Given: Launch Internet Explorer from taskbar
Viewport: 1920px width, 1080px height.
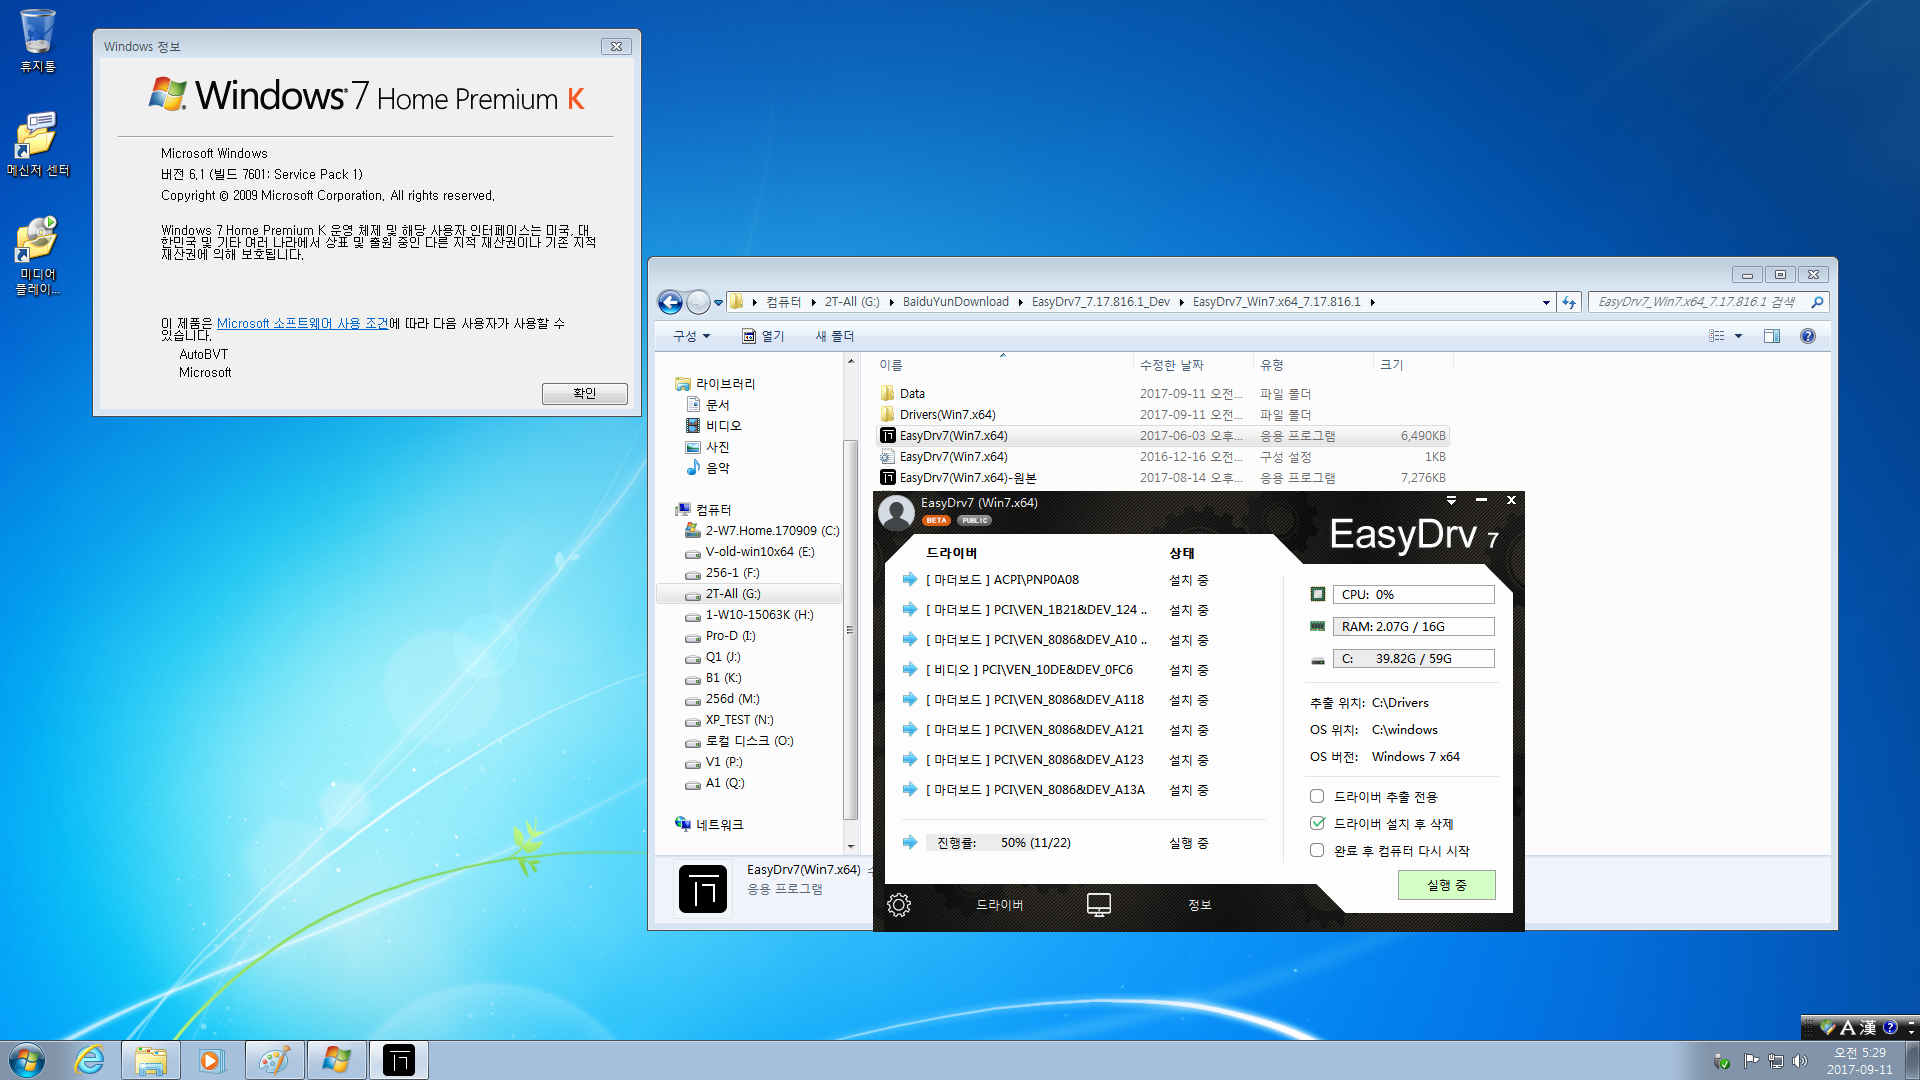Looking at the screenshot, I should (90, 1060).
